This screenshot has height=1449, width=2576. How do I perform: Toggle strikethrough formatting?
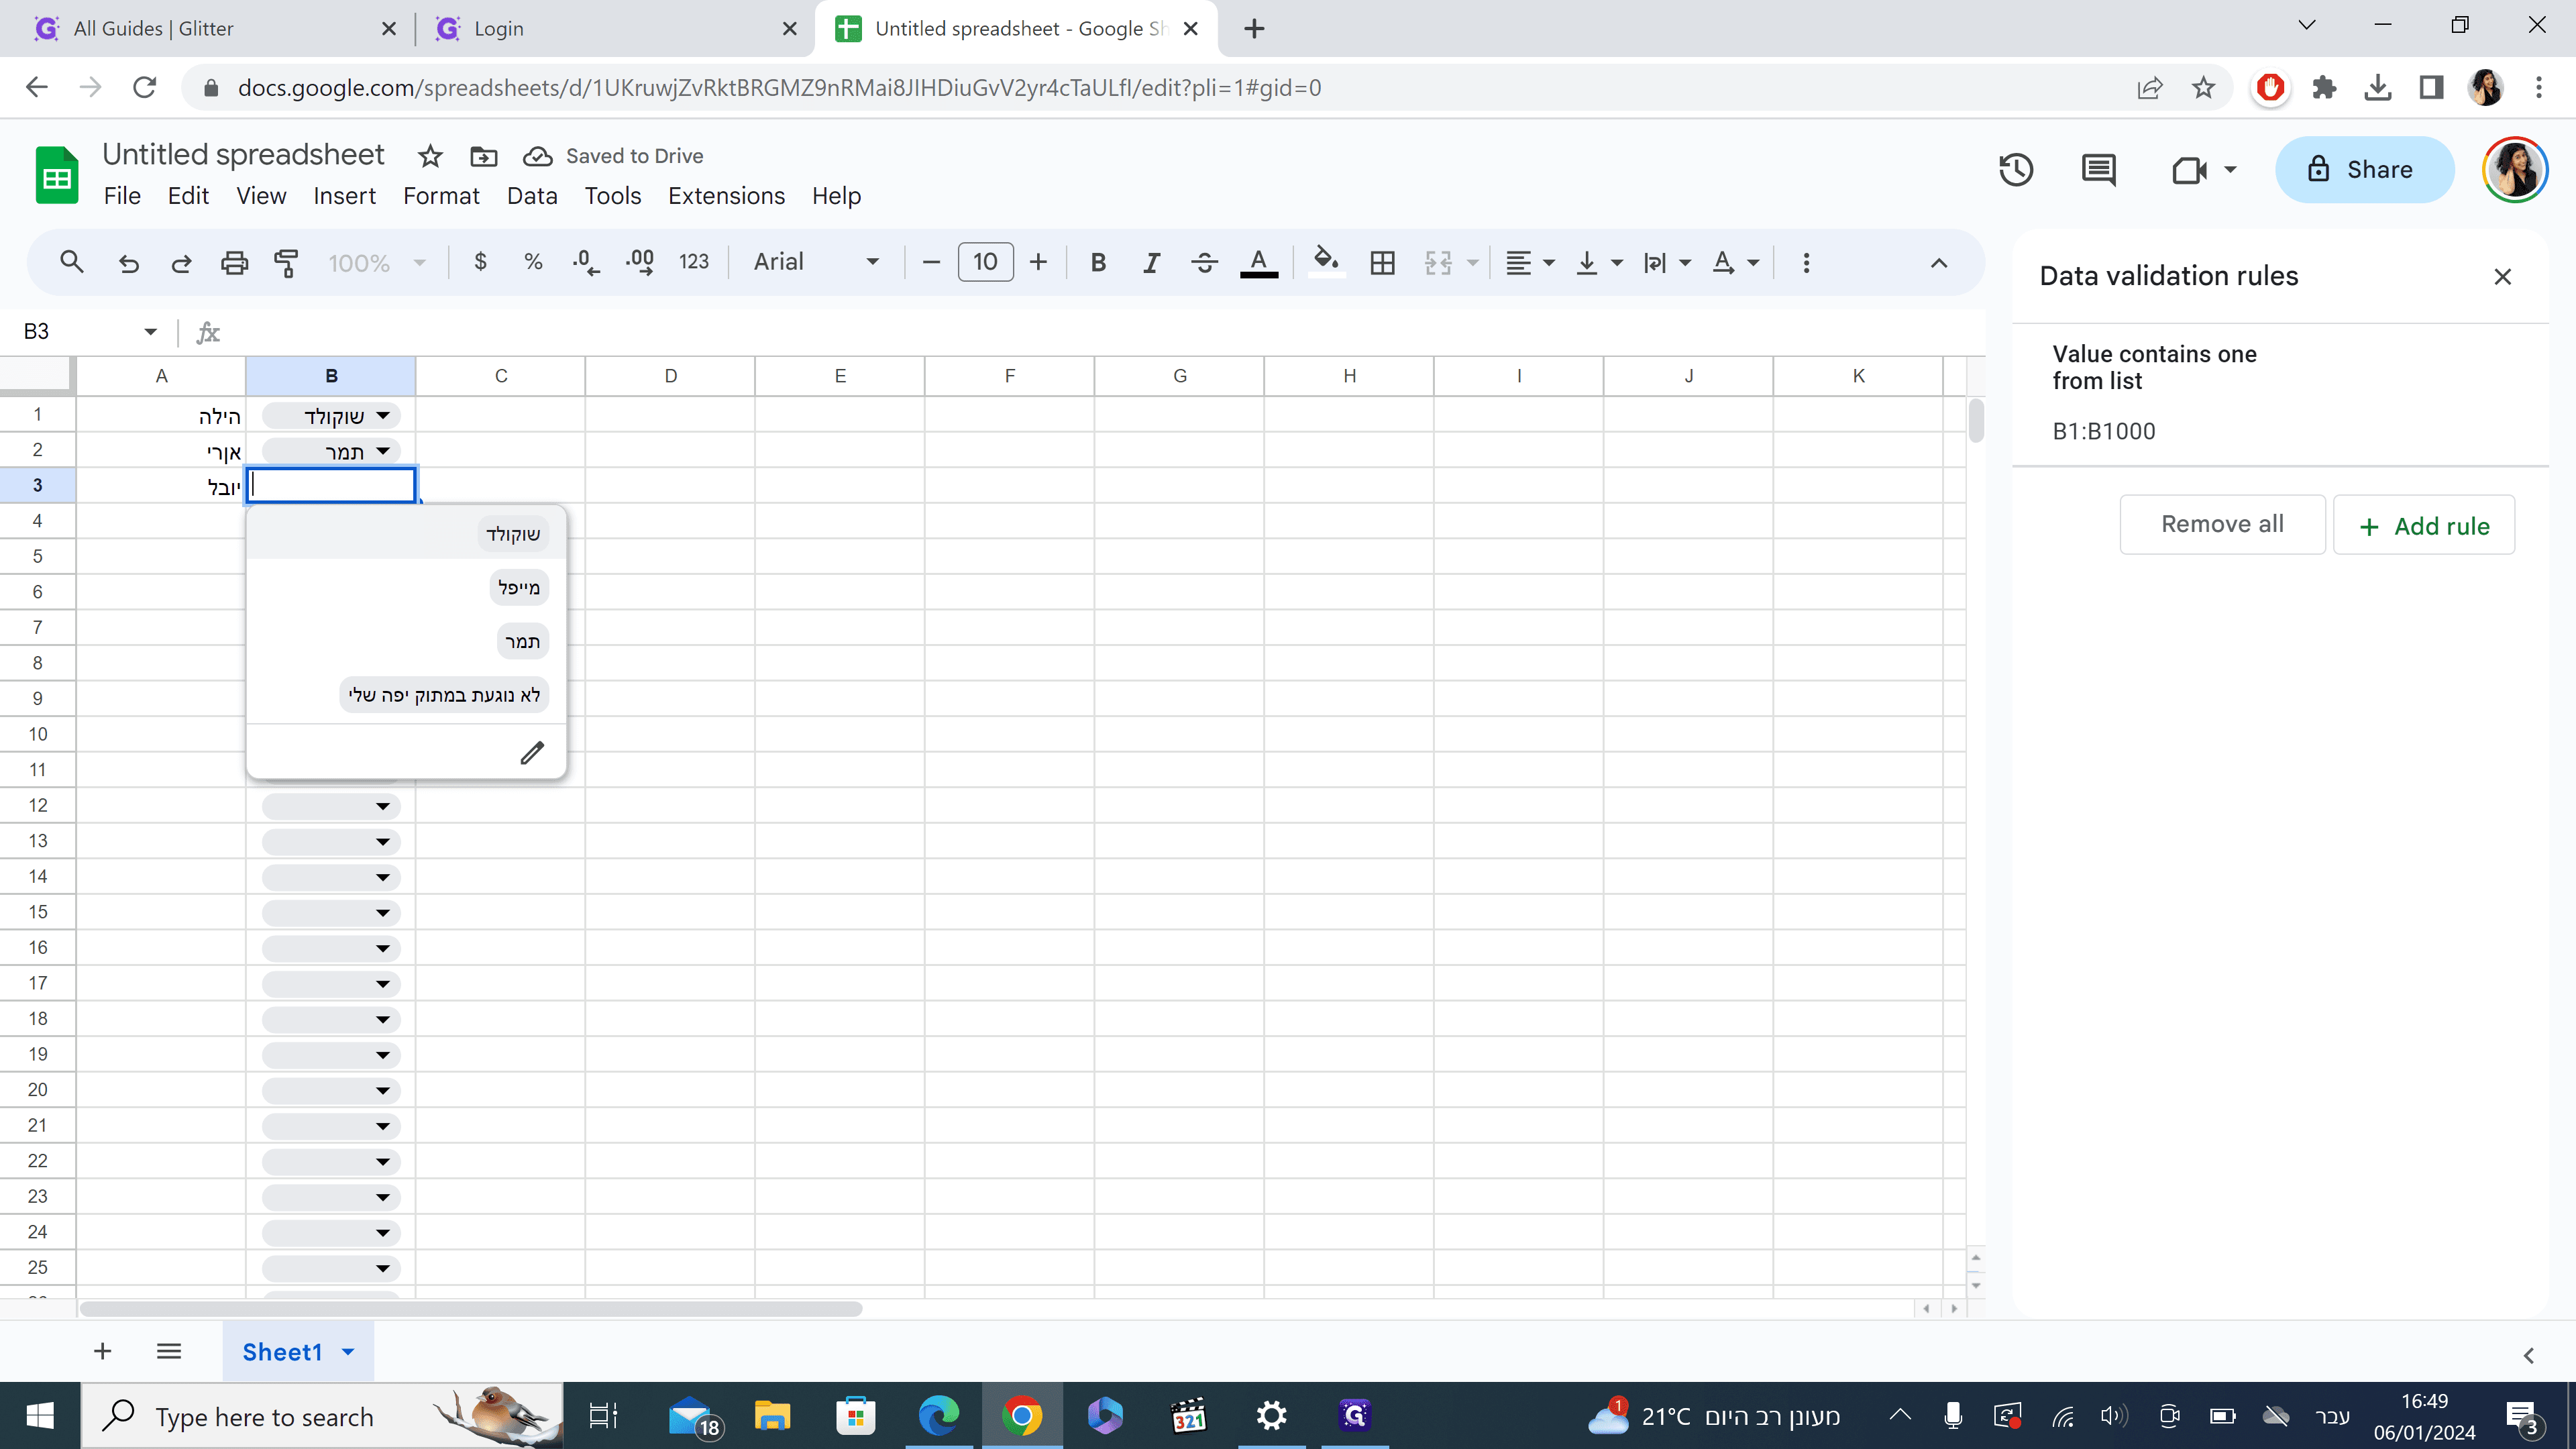1204,262
